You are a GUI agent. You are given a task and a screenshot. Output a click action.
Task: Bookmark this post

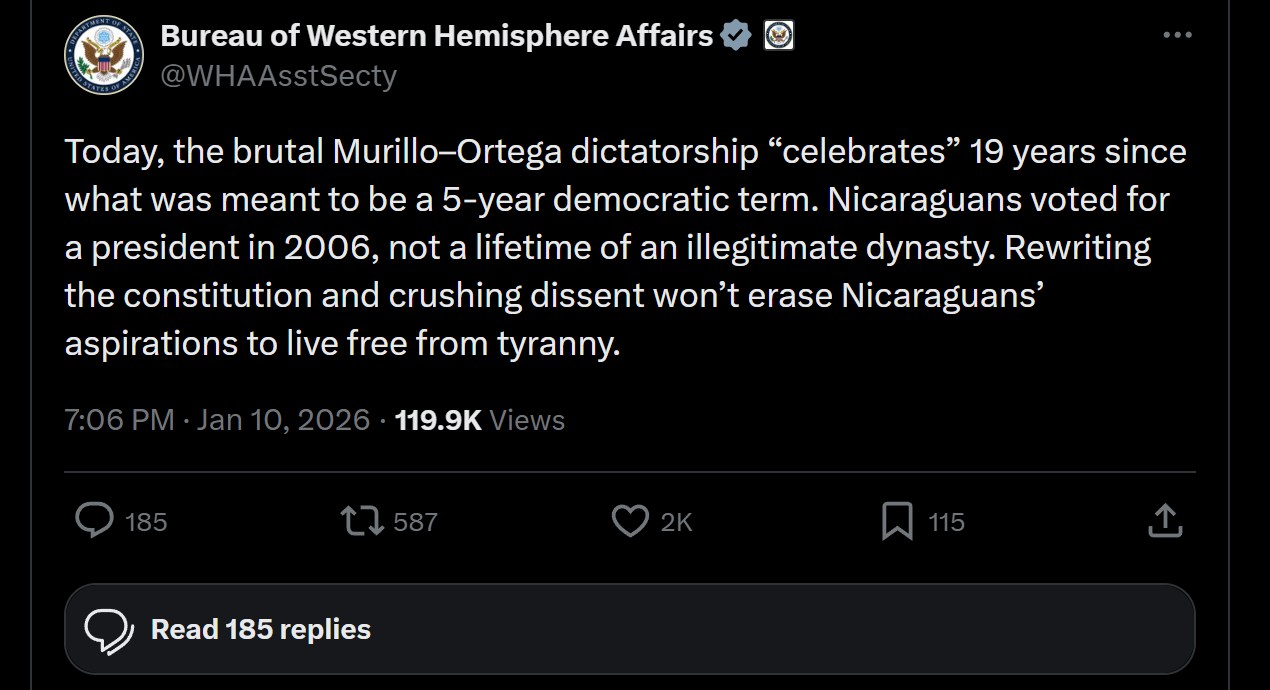(x=897, y=521)
